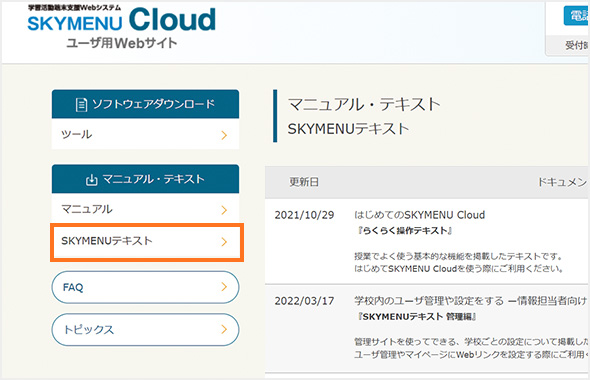Open the トピックス page button
Viewport: 590px width, 380px height.
(x=145, y=330)
